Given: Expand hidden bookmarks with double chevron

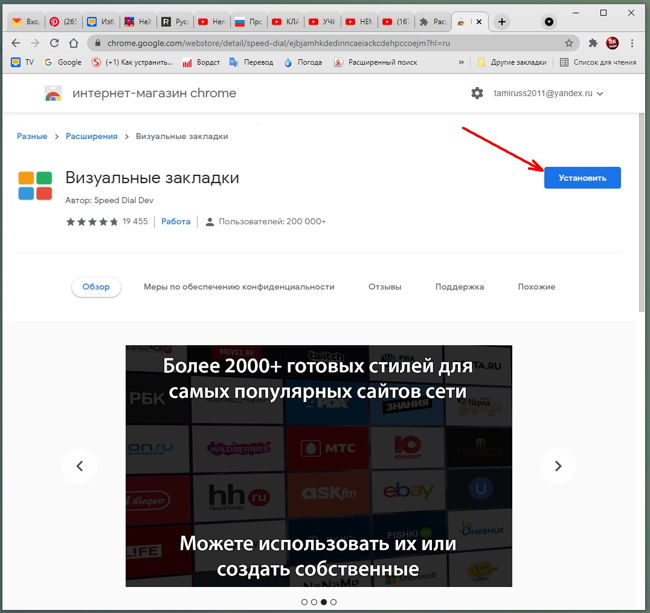Looking at the screenshot, I should pos(461,63).
